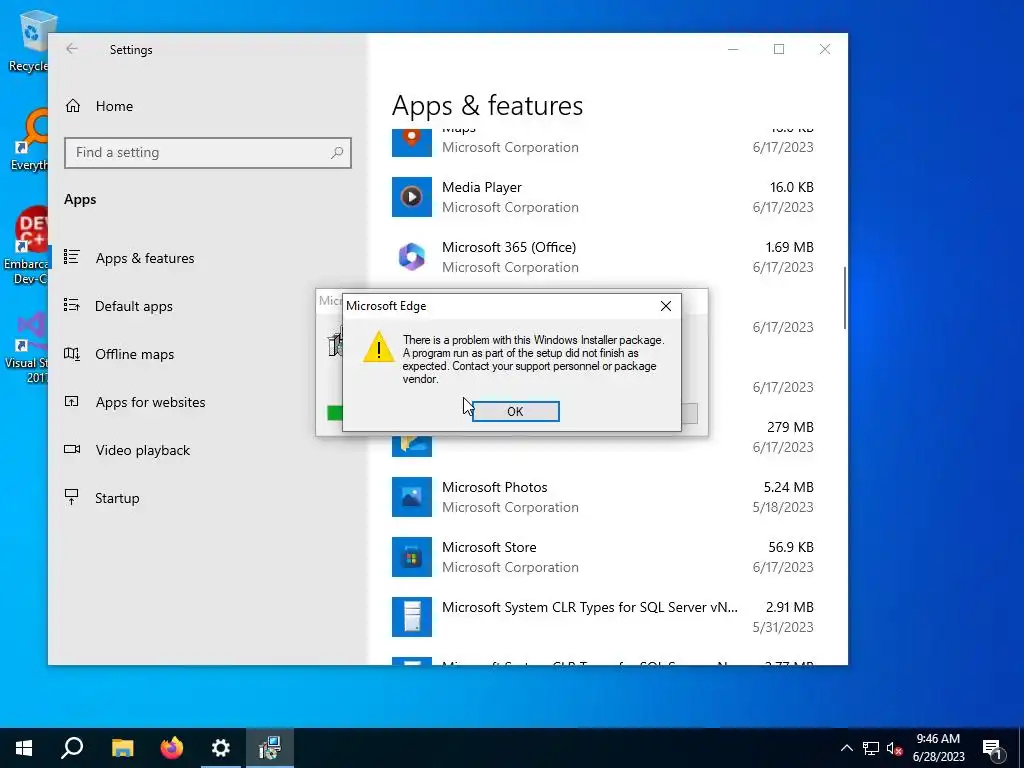Open taskbar Search

click(72, 748)
